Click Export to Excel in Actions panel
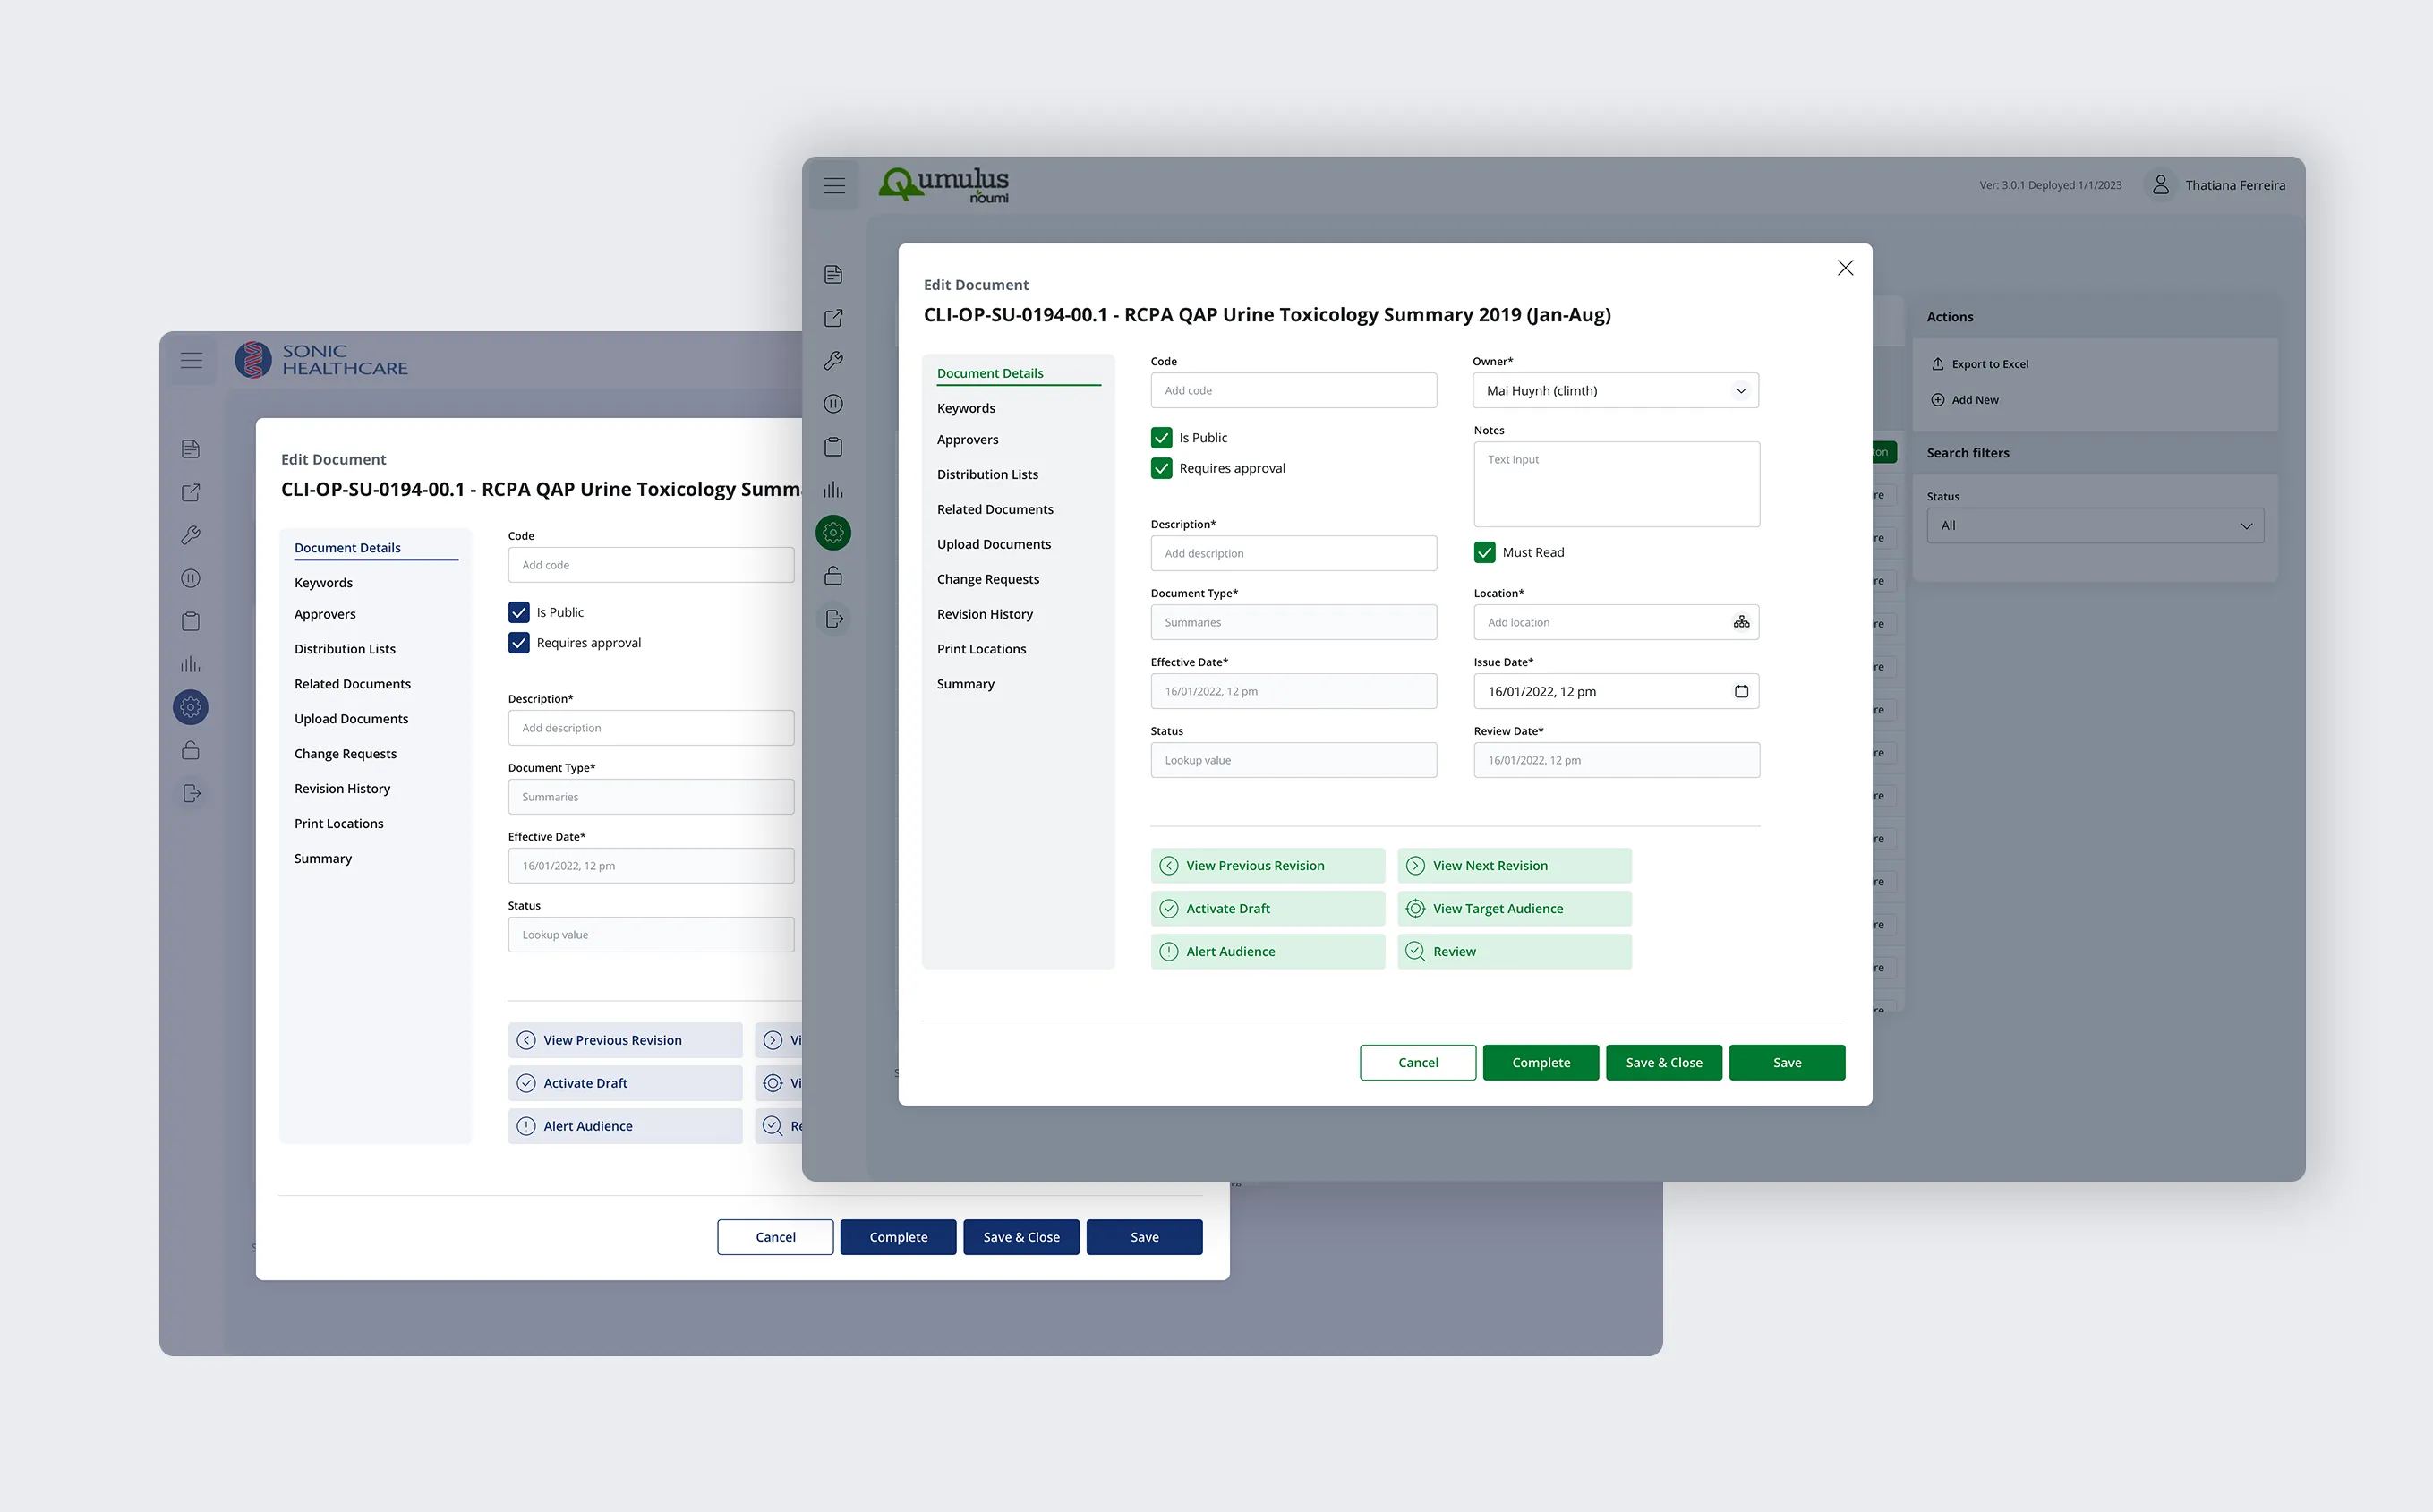Image resolution: width=2433 pixels, height=1512 pixels. point(1989,364)
